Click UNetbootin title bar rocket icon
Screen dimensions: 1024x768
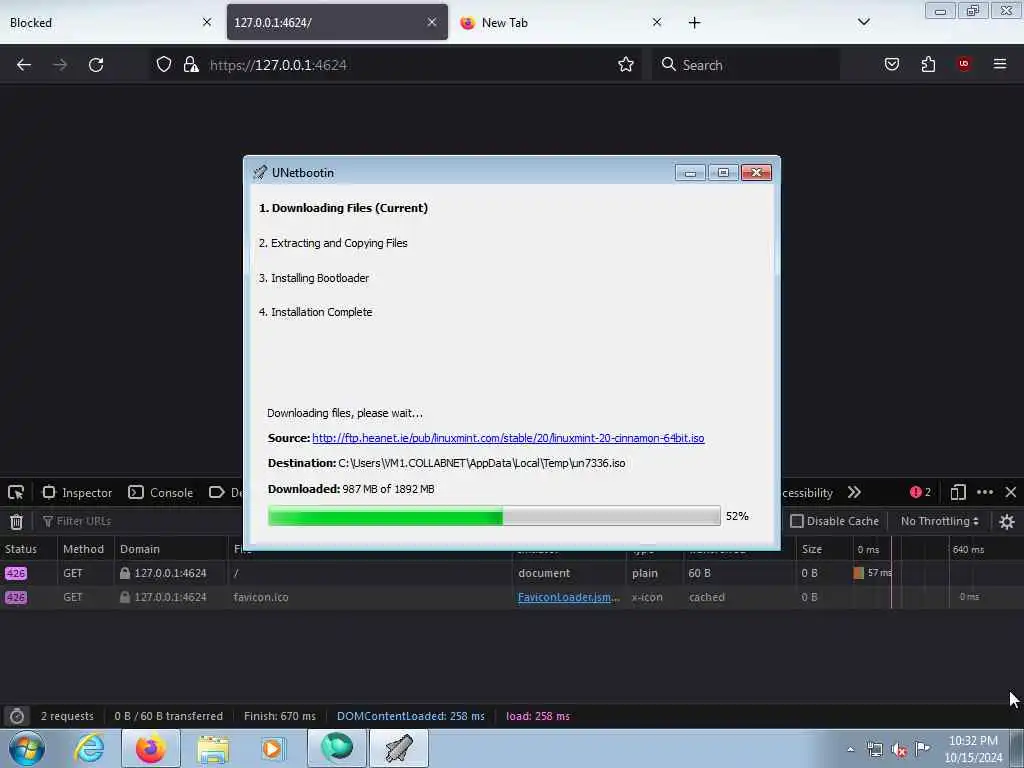click(260, 172)
